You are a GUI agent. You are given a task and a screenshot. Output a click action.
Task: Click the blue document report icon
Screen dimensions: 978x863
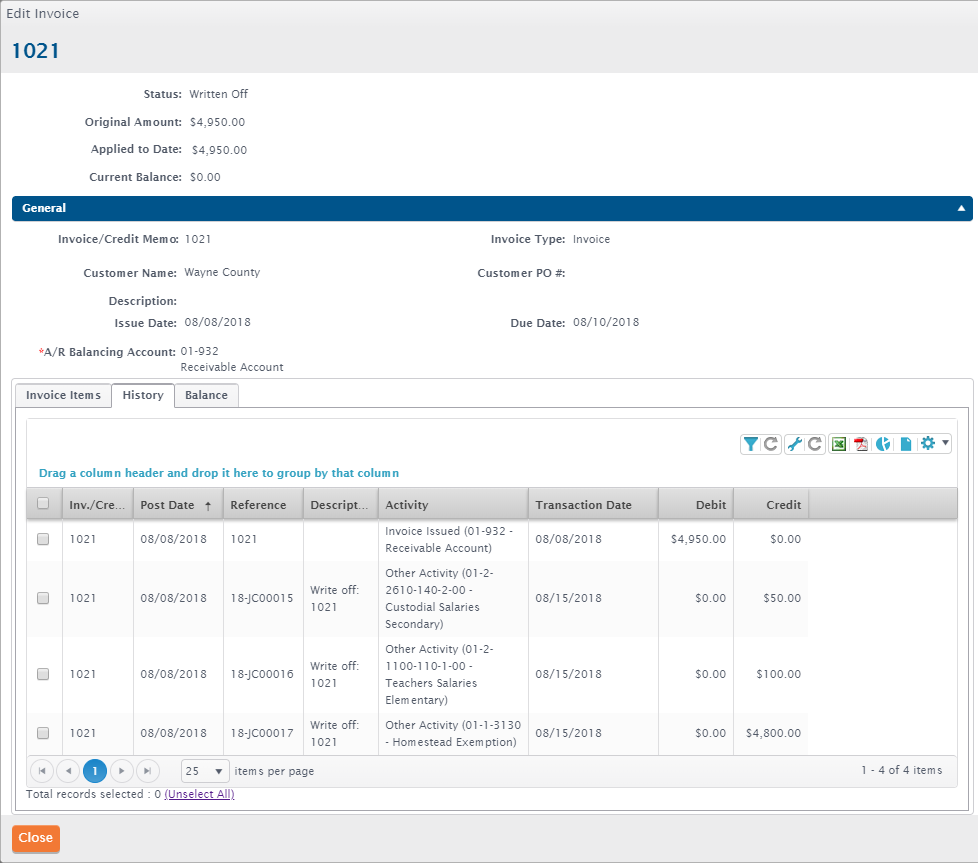point(906,444)
